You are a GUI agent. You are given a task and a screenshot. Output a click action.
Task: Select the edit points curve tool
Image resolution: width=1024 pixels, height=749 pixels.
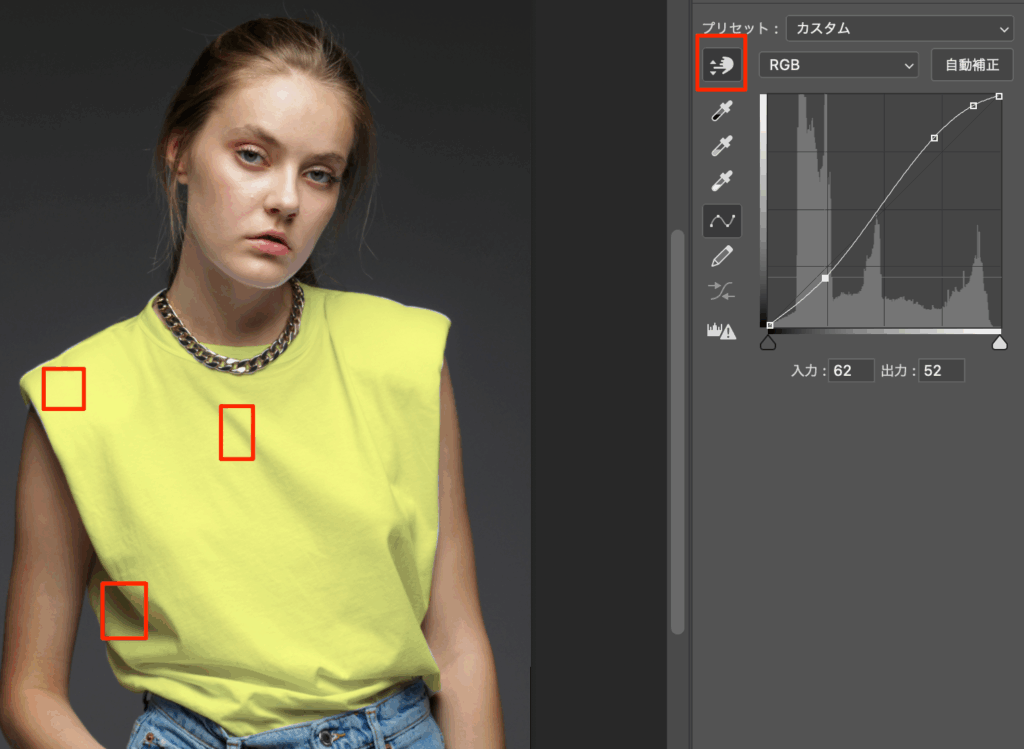tap(721, 219)
